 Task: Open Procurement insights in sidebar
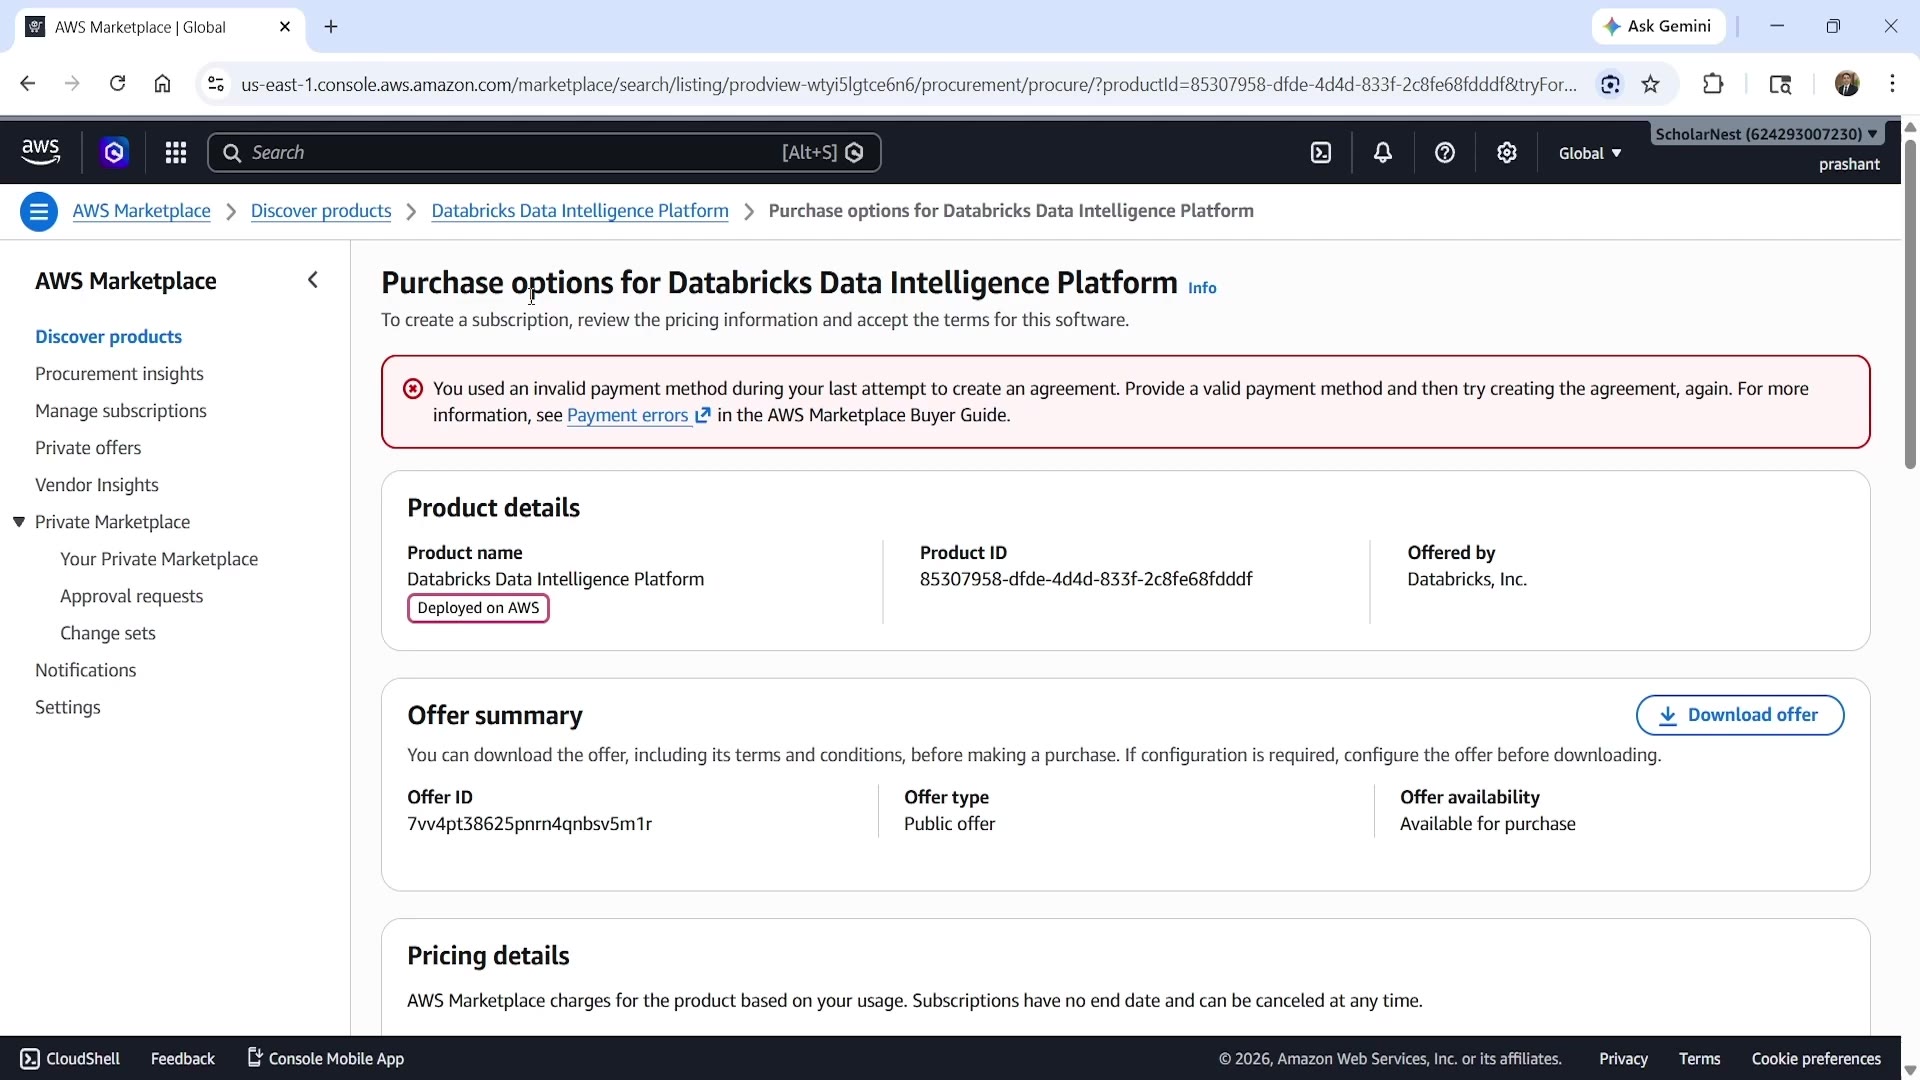(119, 374)
